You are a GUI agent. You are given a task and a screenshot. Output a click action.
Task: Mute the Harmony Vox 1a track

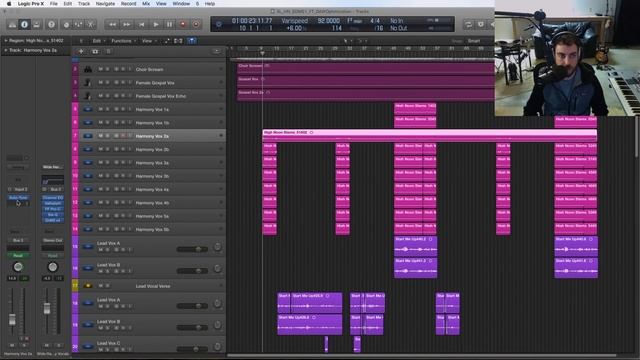pos(100,109)
